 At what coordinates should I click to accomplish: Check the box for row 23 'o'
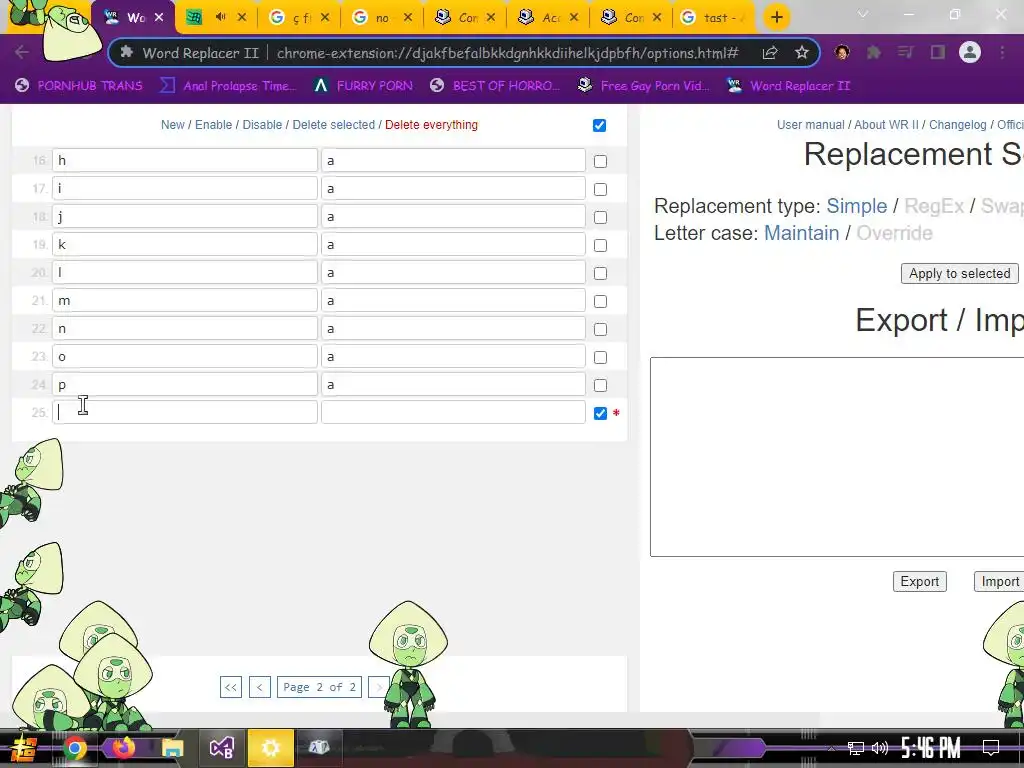pyautogui.click(x=600, y=358)
